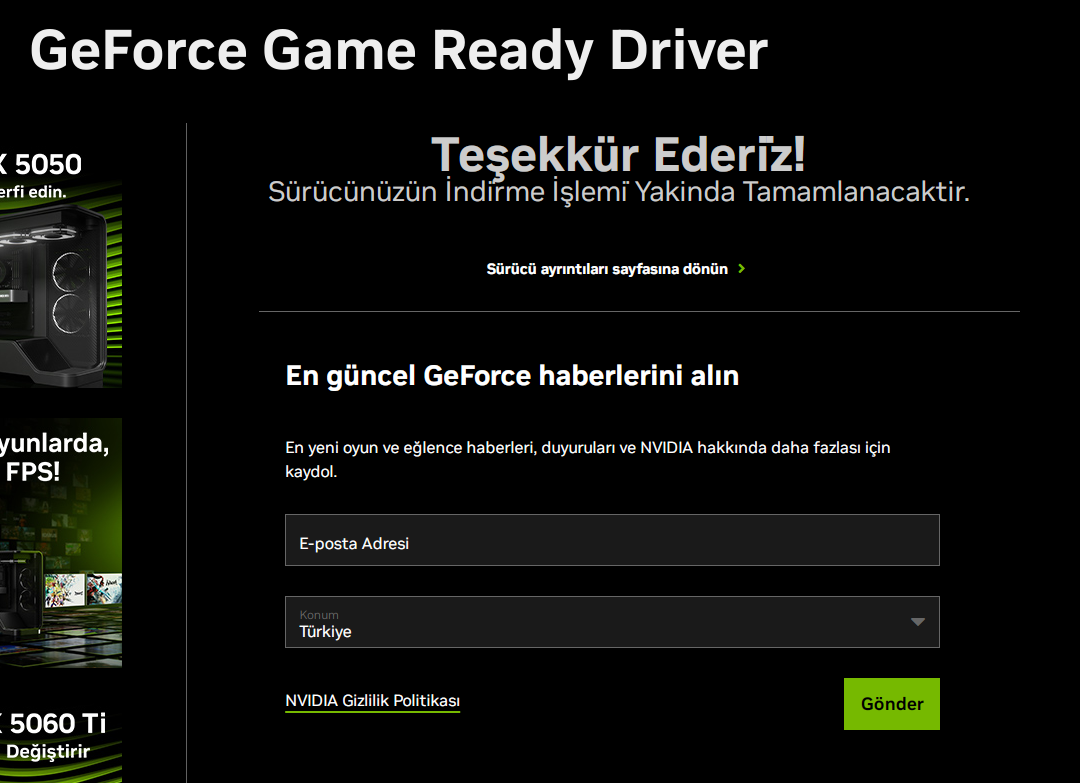Screen dimensions: 1080x783
Task: Click the green Gönder button
Action: [x=891, y=704]
